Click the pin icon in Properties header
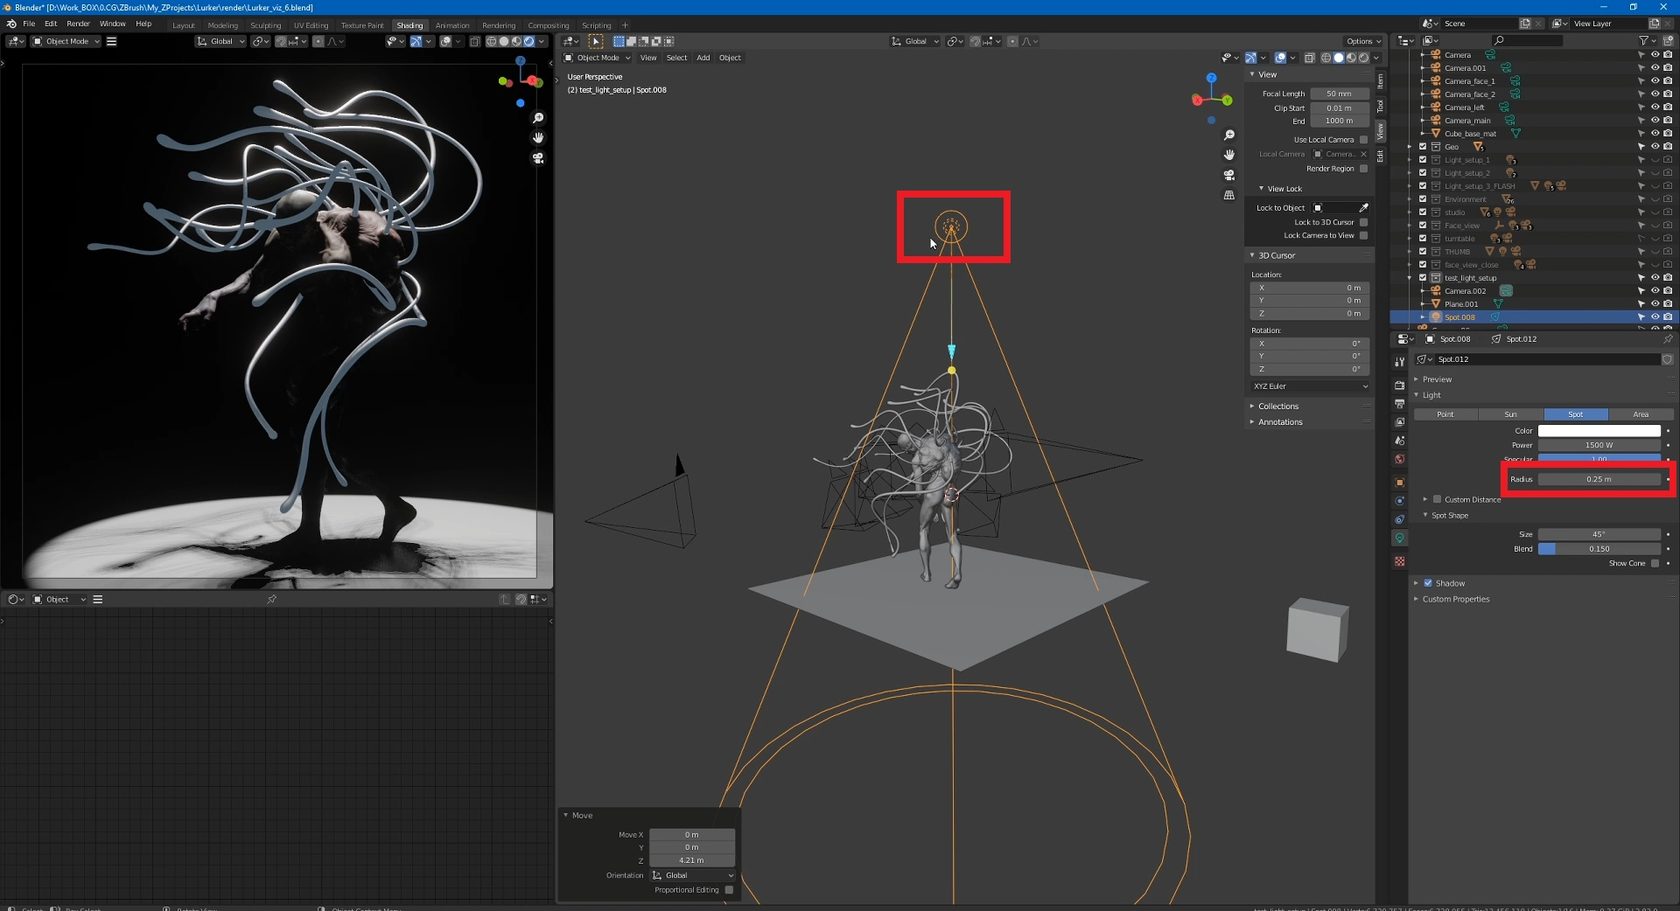Screen dimensions: 1680x911 pyautogui.click(x=1667, y=339)
